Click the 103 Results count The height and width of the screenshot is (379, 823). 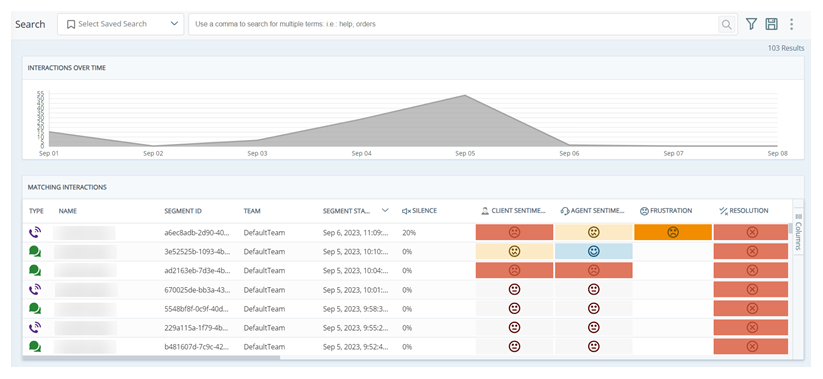786,48
